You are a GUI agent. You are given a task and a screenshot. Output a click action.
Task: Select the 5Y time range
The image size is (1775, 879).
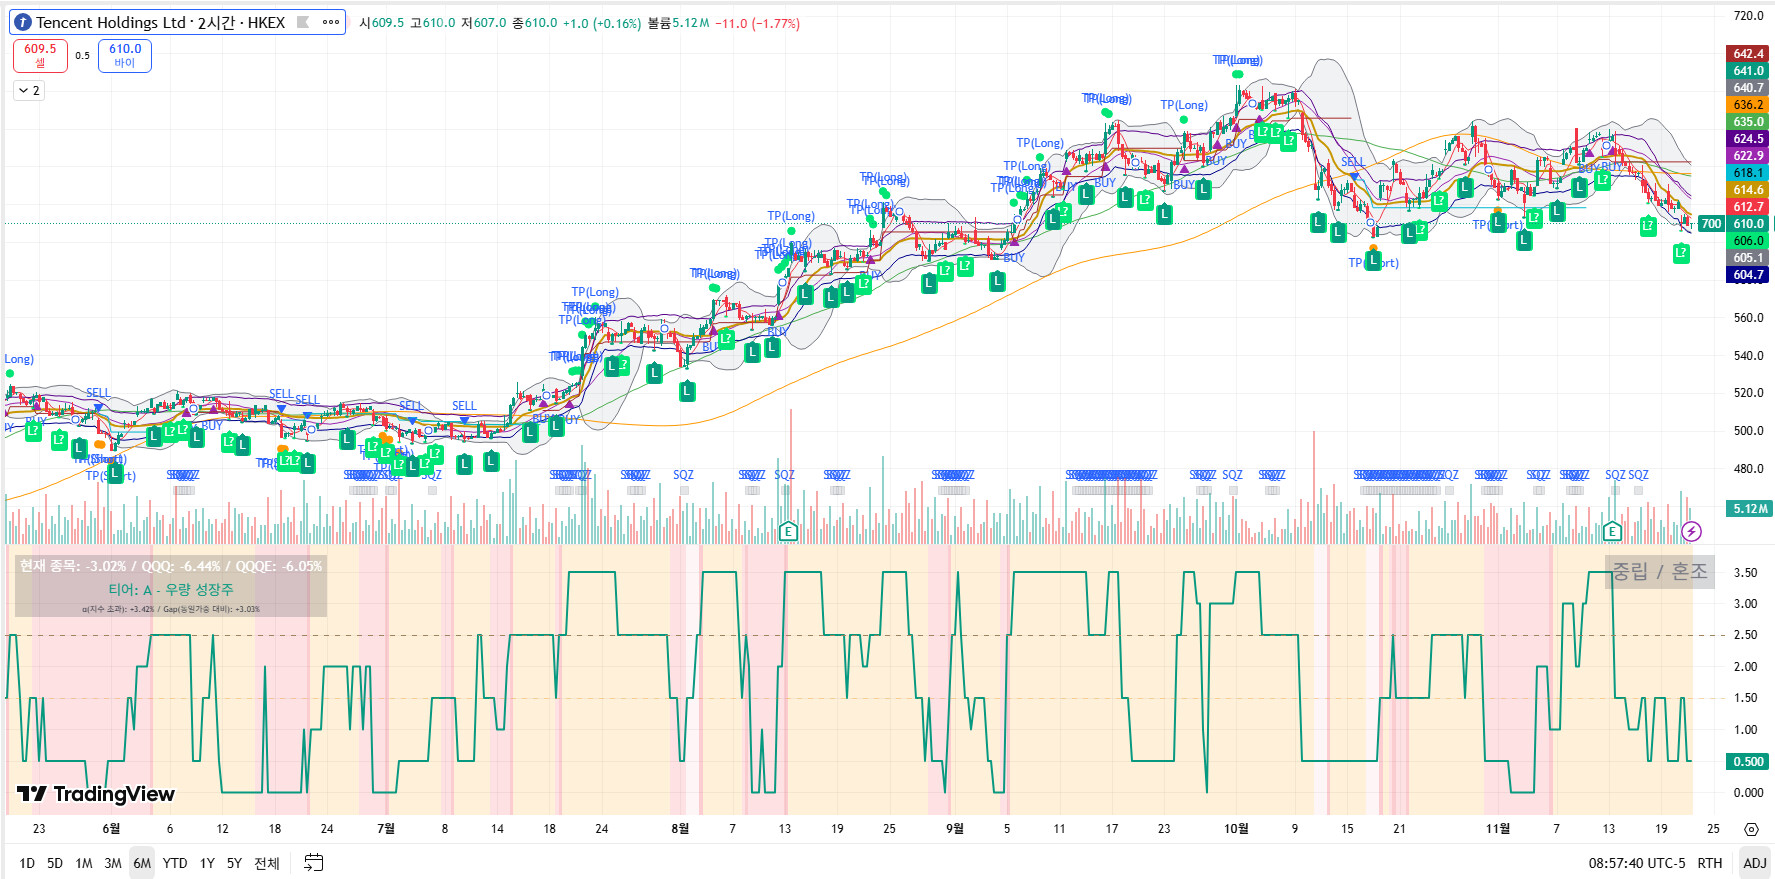click(234, 863)
